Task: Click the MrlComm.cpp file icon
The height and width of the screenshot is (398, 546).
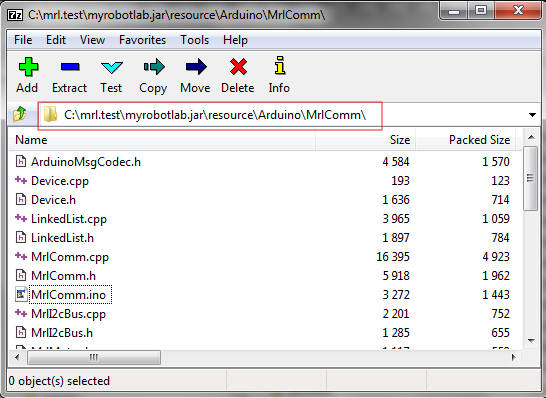Action: 21,256
